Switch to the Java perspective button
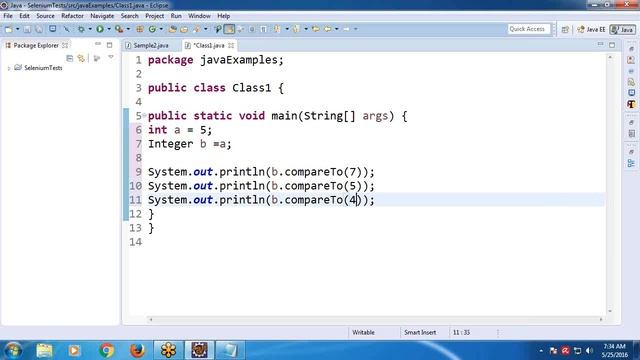 [x=622, y=29]
